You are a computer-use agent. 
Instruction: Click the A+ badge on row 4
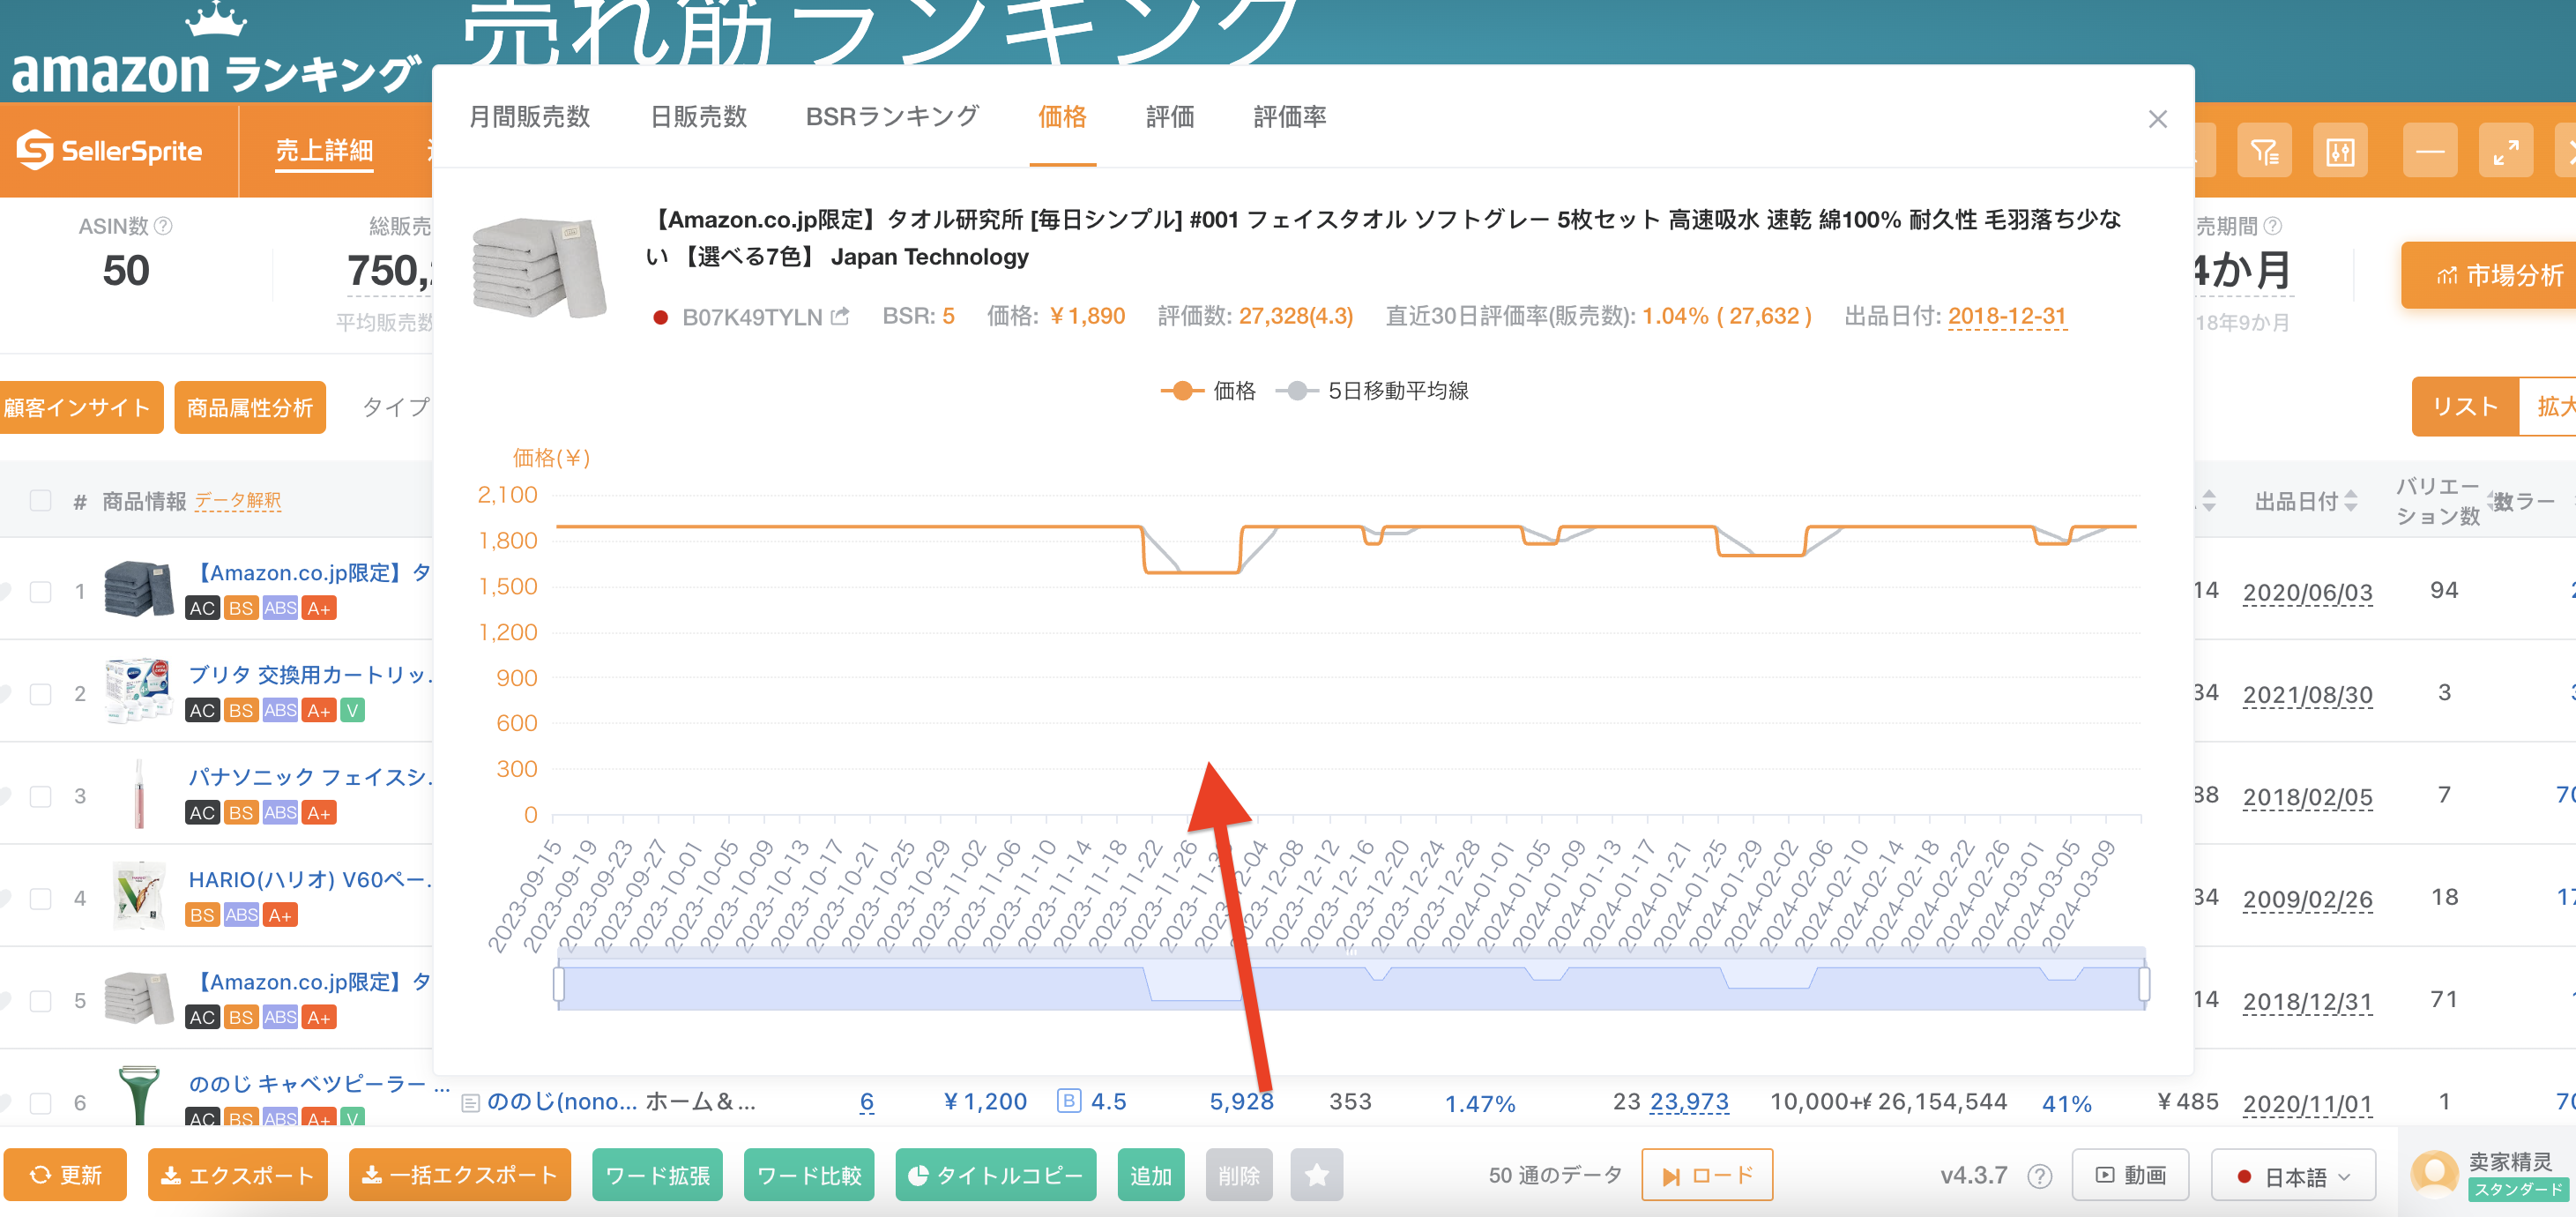pyautogui.click(x=280, y=915)
